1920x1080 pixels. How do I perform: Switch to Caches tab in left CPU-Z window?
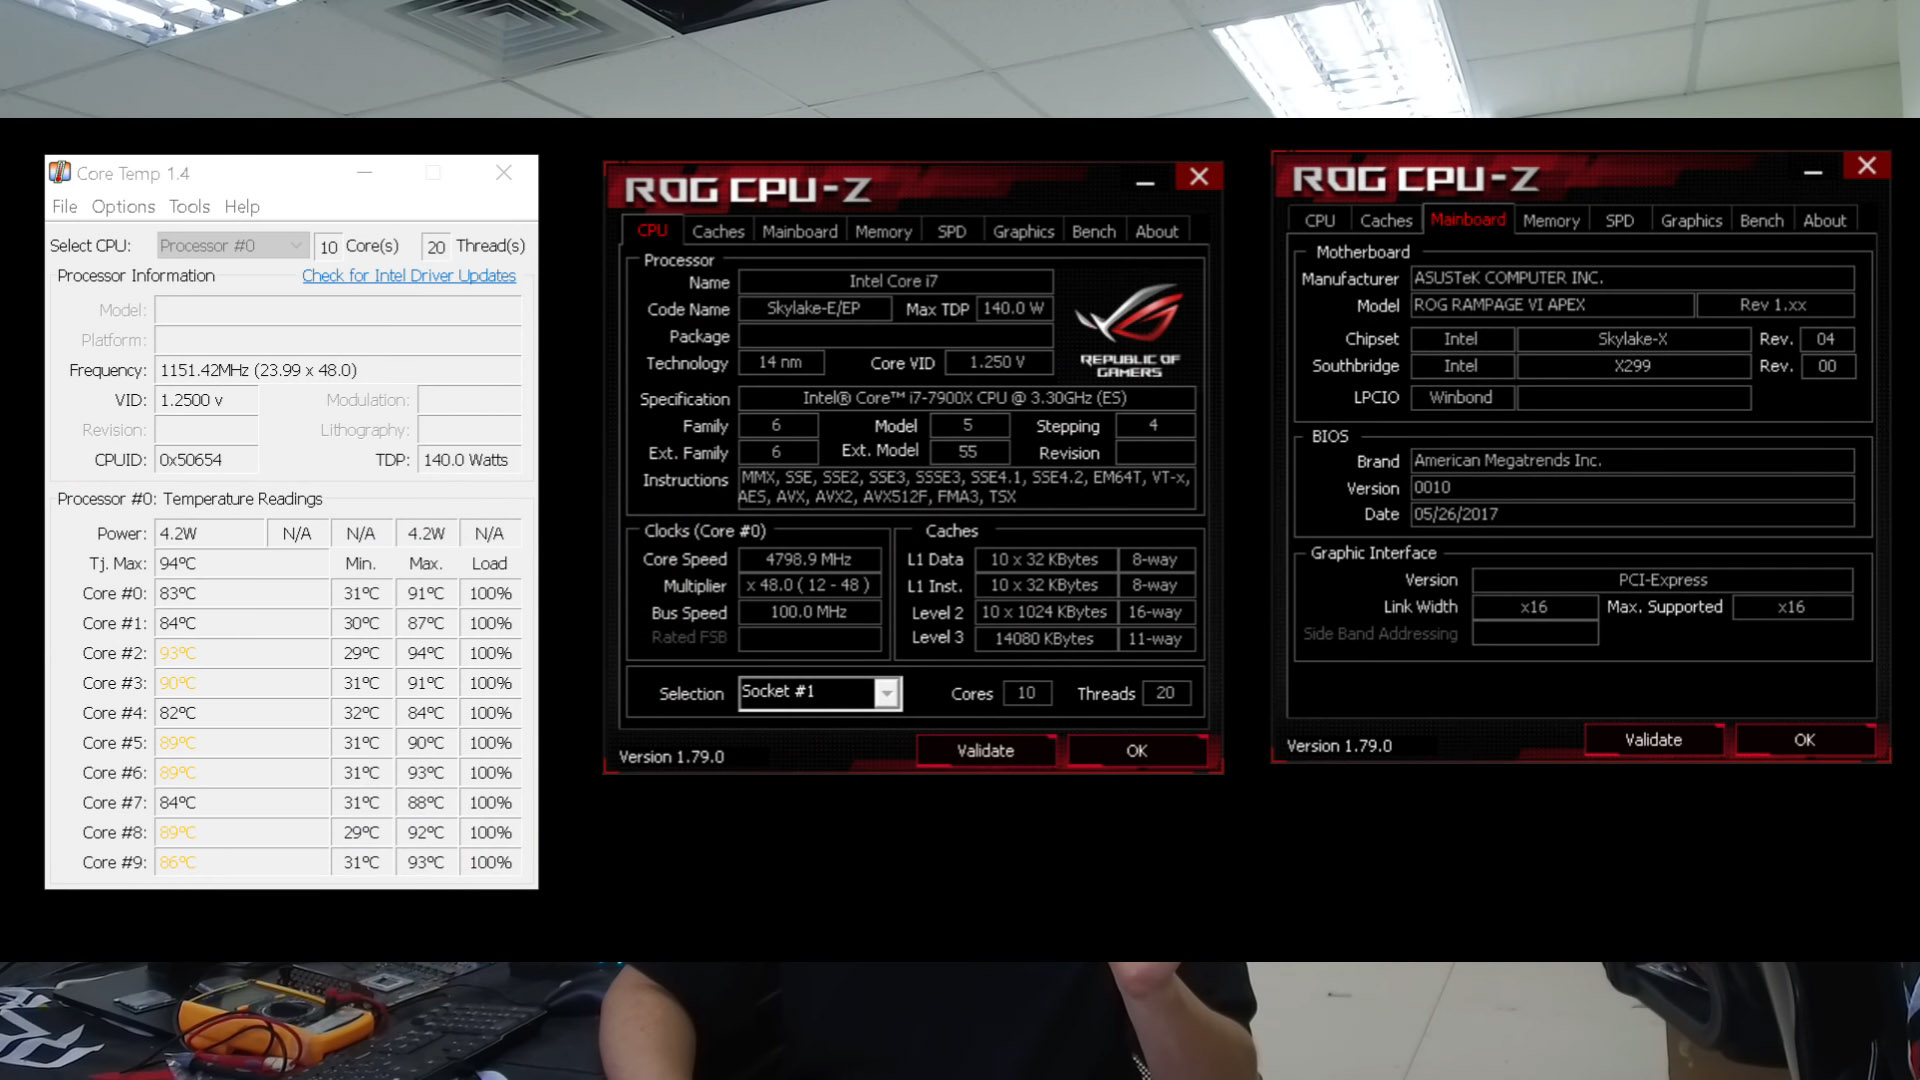(718, 232)
